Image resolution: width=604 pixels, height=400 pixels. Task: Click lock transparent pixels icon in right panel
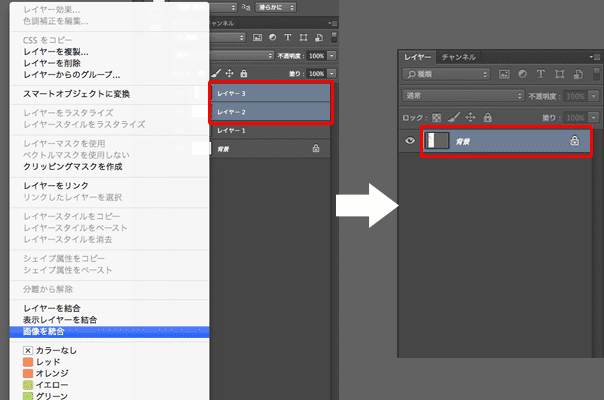click(436, 117)
